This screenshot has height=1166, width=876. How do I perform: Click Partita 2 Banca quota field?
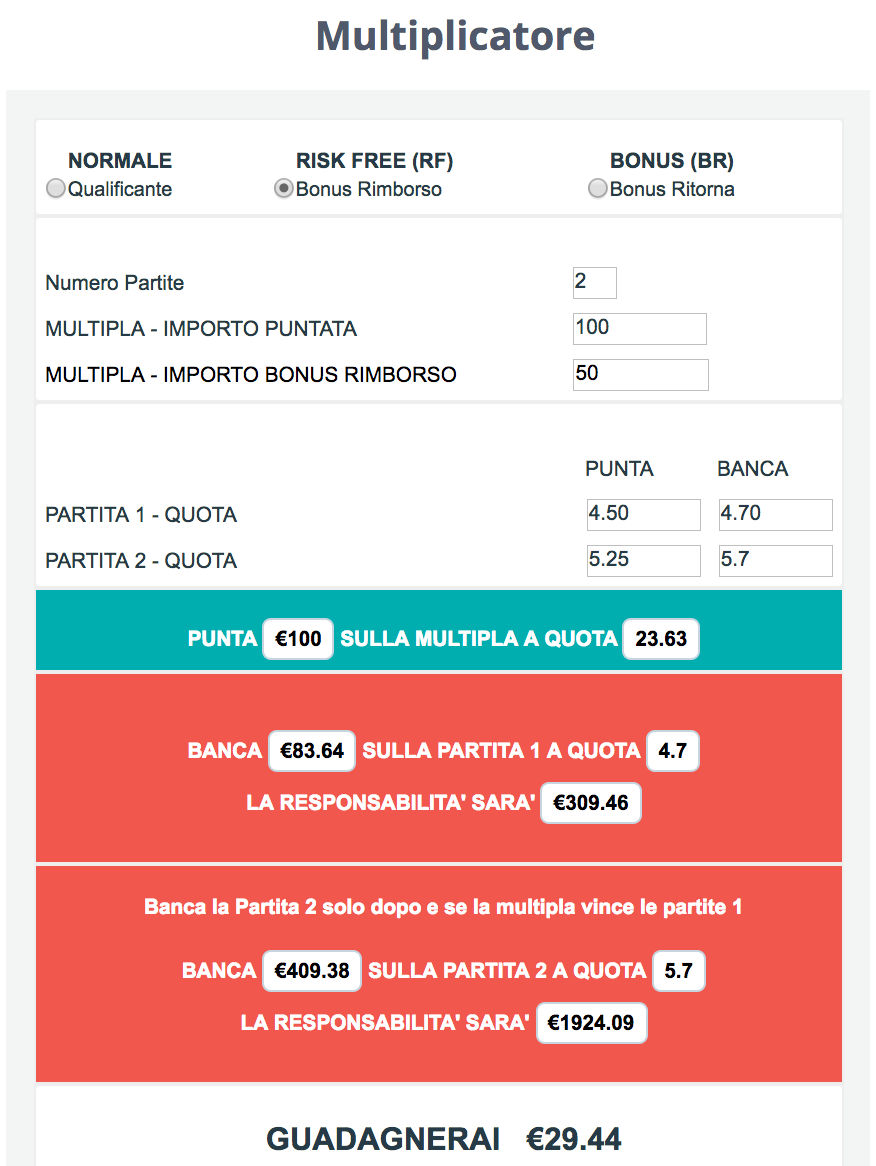tap(776, 561)
